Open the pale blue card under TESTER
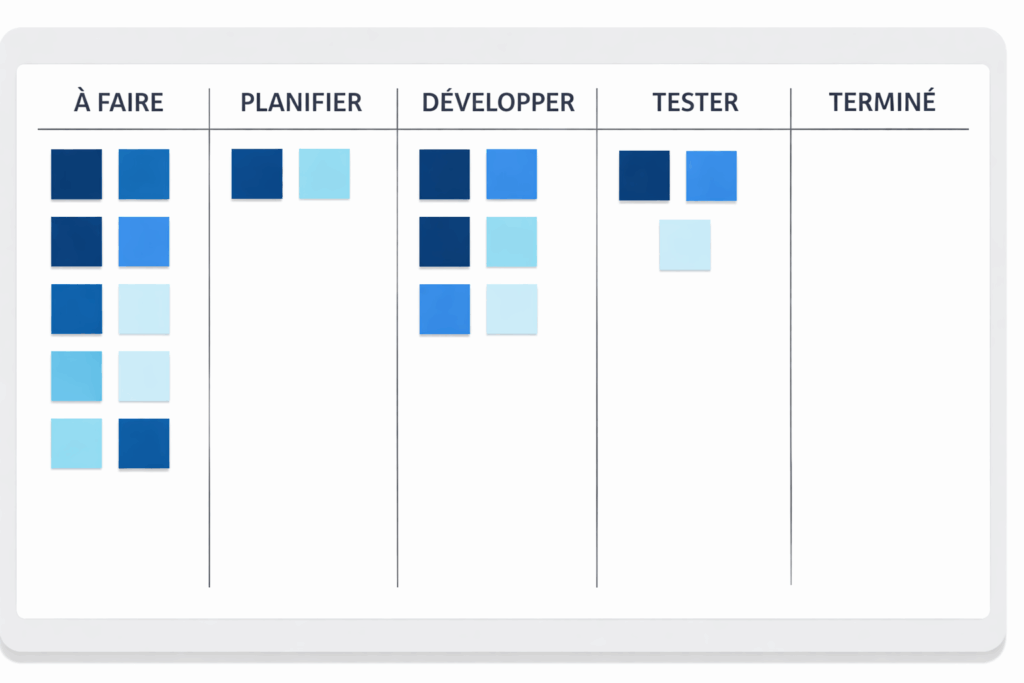 (x=685, y=245)
